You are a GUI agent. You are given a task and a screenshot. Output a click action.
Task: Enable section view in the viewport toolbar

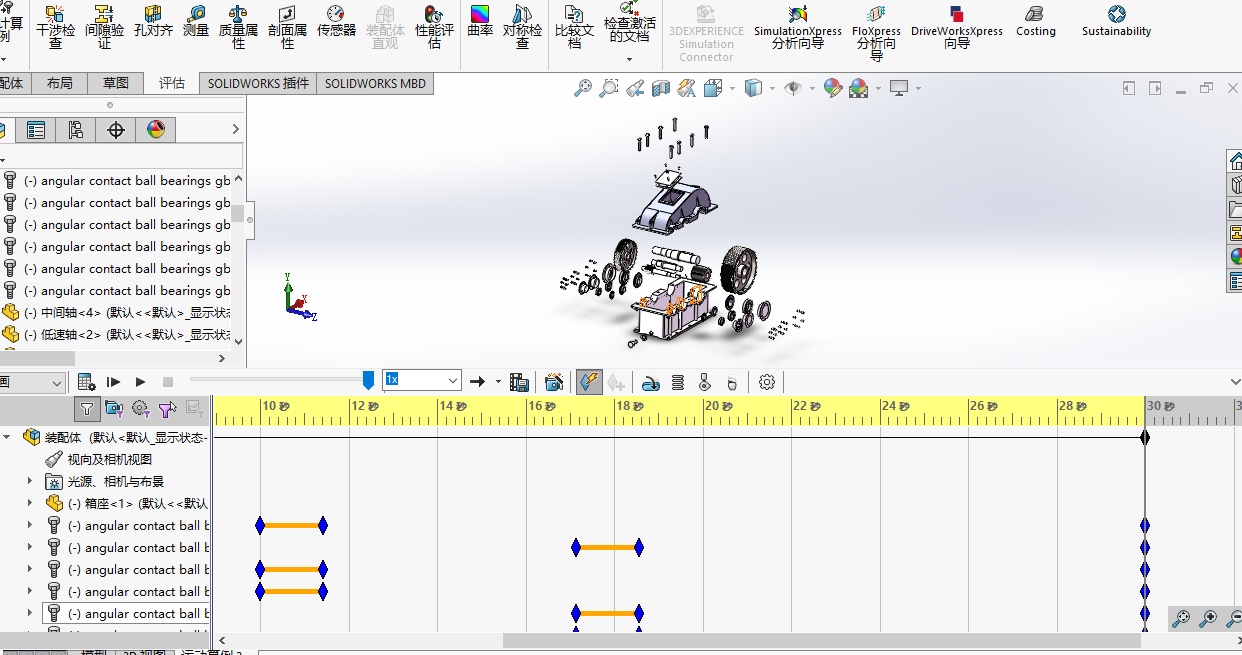660,89
